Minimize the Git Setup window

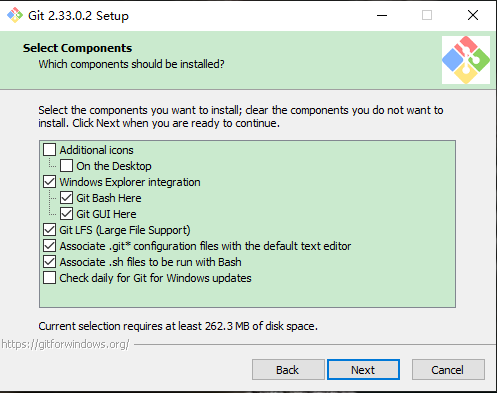pos(382,15)
